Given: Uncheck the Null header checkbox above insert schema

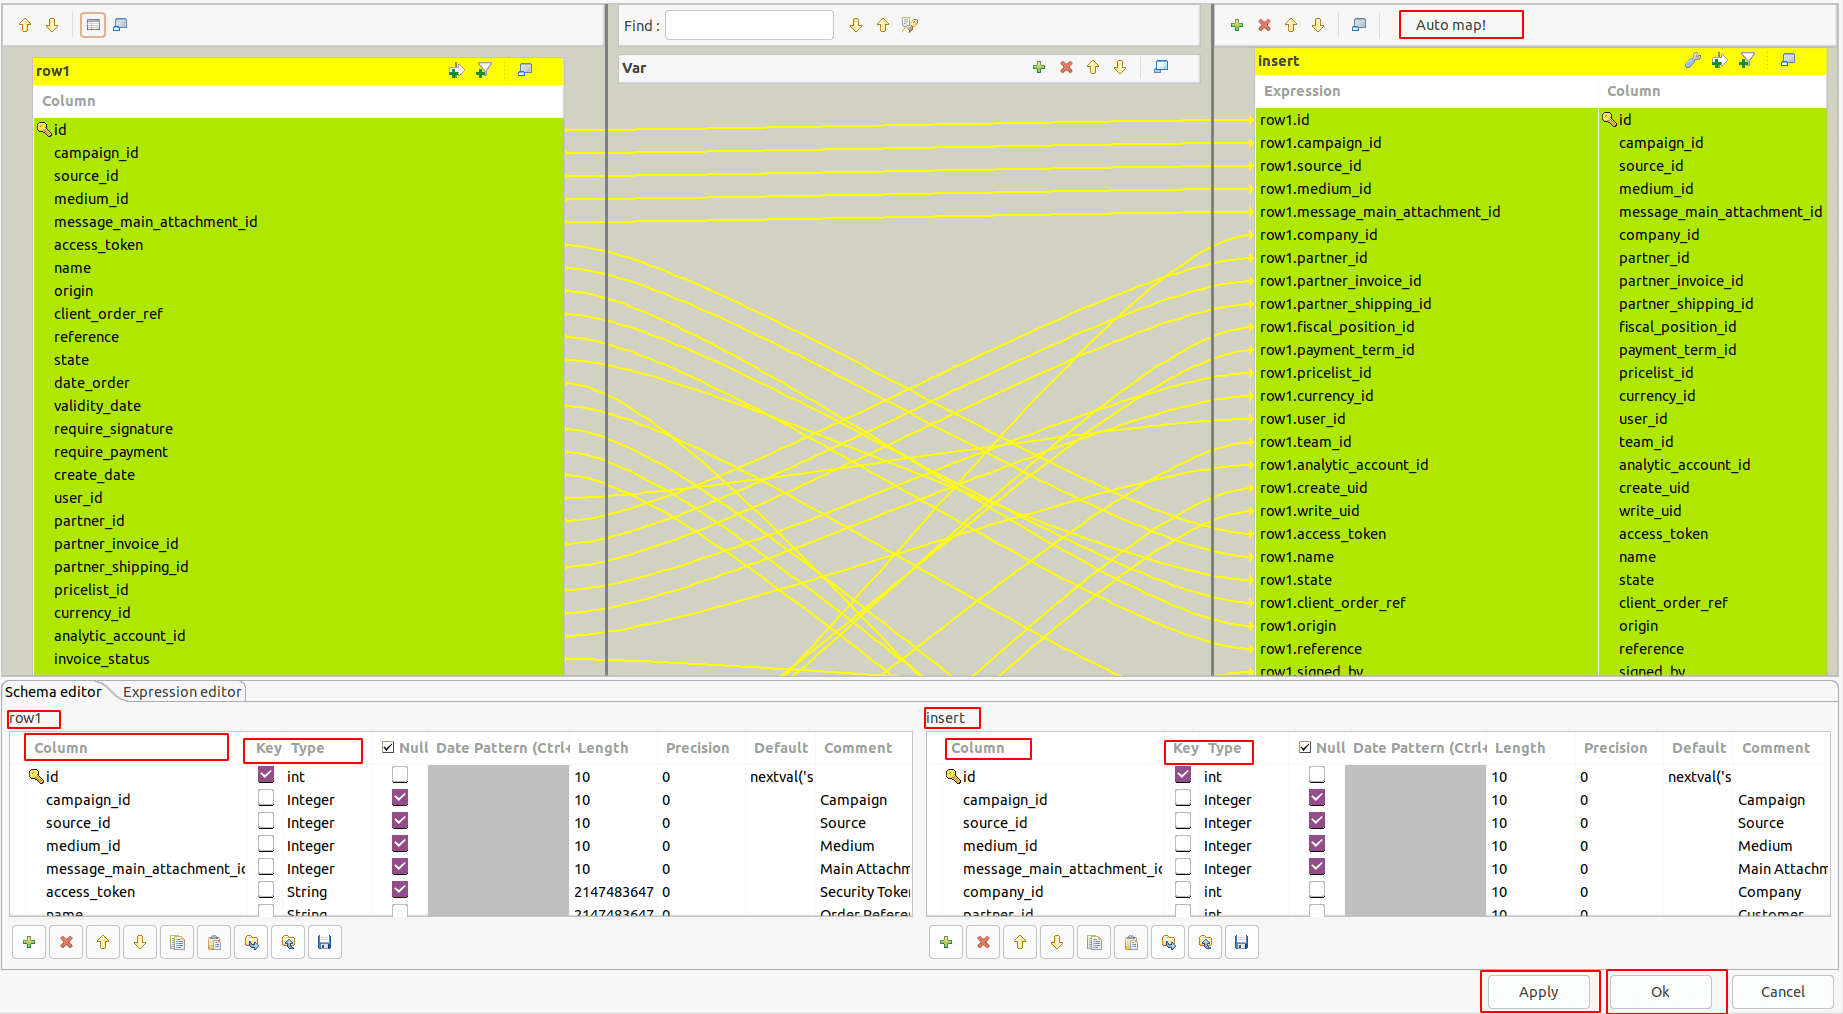Looking at the screenshot, I should tap(1305, 746).
